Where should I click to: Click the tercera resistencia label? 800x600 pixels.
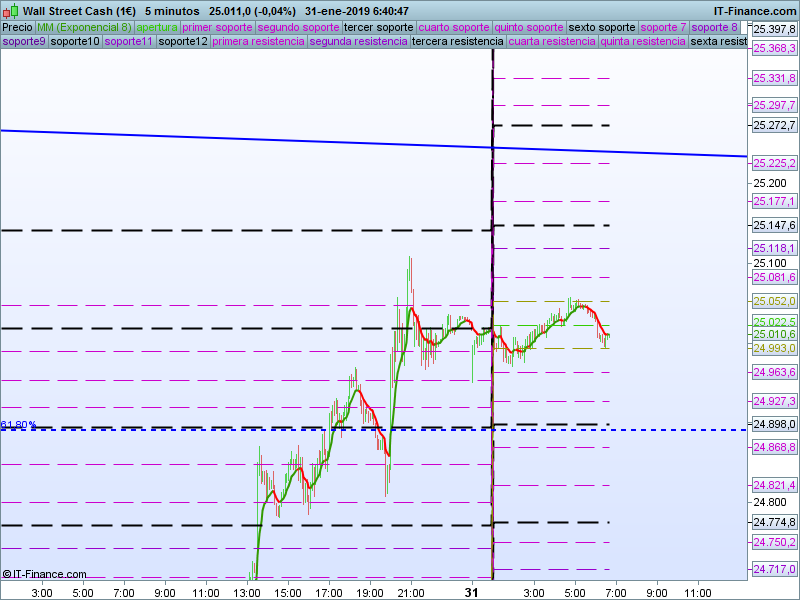[458, 41]
